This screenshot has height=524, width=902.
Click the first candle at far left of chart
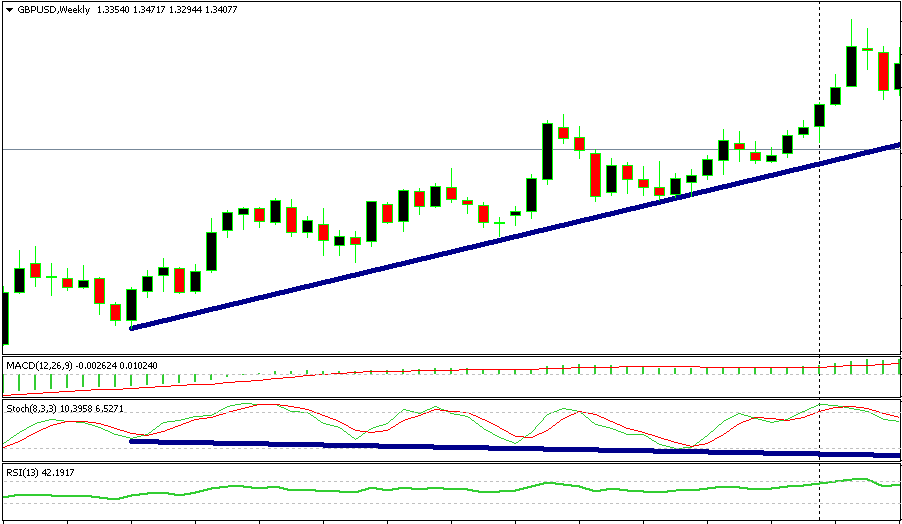coord(4,318)
